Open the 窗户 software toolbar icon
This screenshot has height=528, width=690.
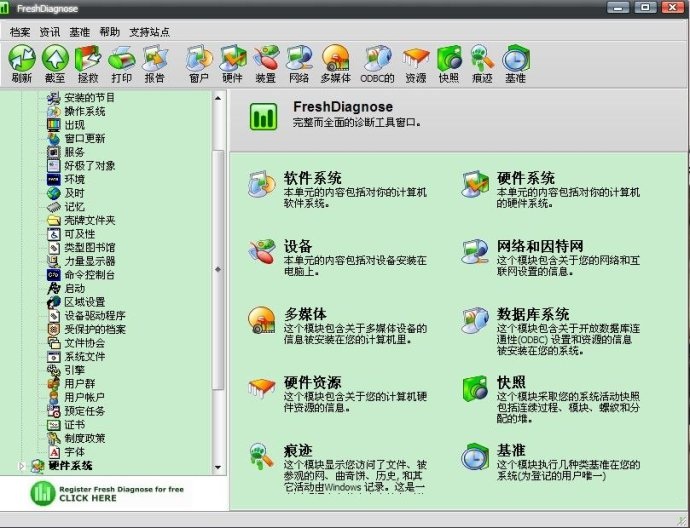(x=199, y=58)
